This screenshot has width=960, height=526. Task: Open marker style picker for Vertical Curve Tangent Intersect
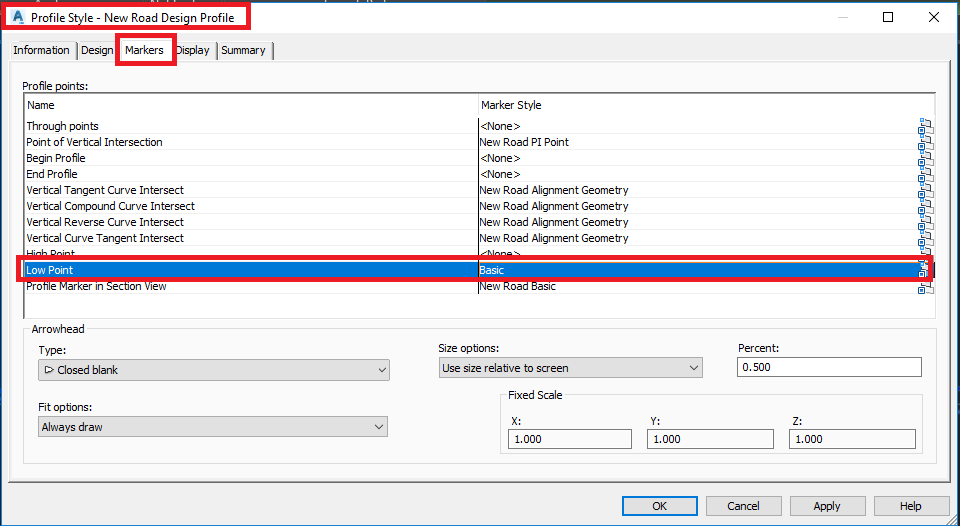925,239
